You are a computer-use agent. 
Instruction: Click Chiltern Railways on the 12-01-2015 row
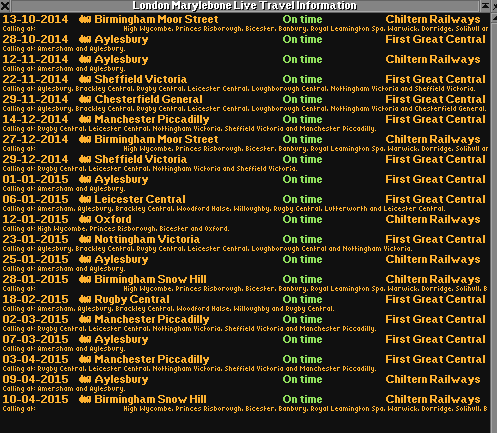(x=433, y=219)
